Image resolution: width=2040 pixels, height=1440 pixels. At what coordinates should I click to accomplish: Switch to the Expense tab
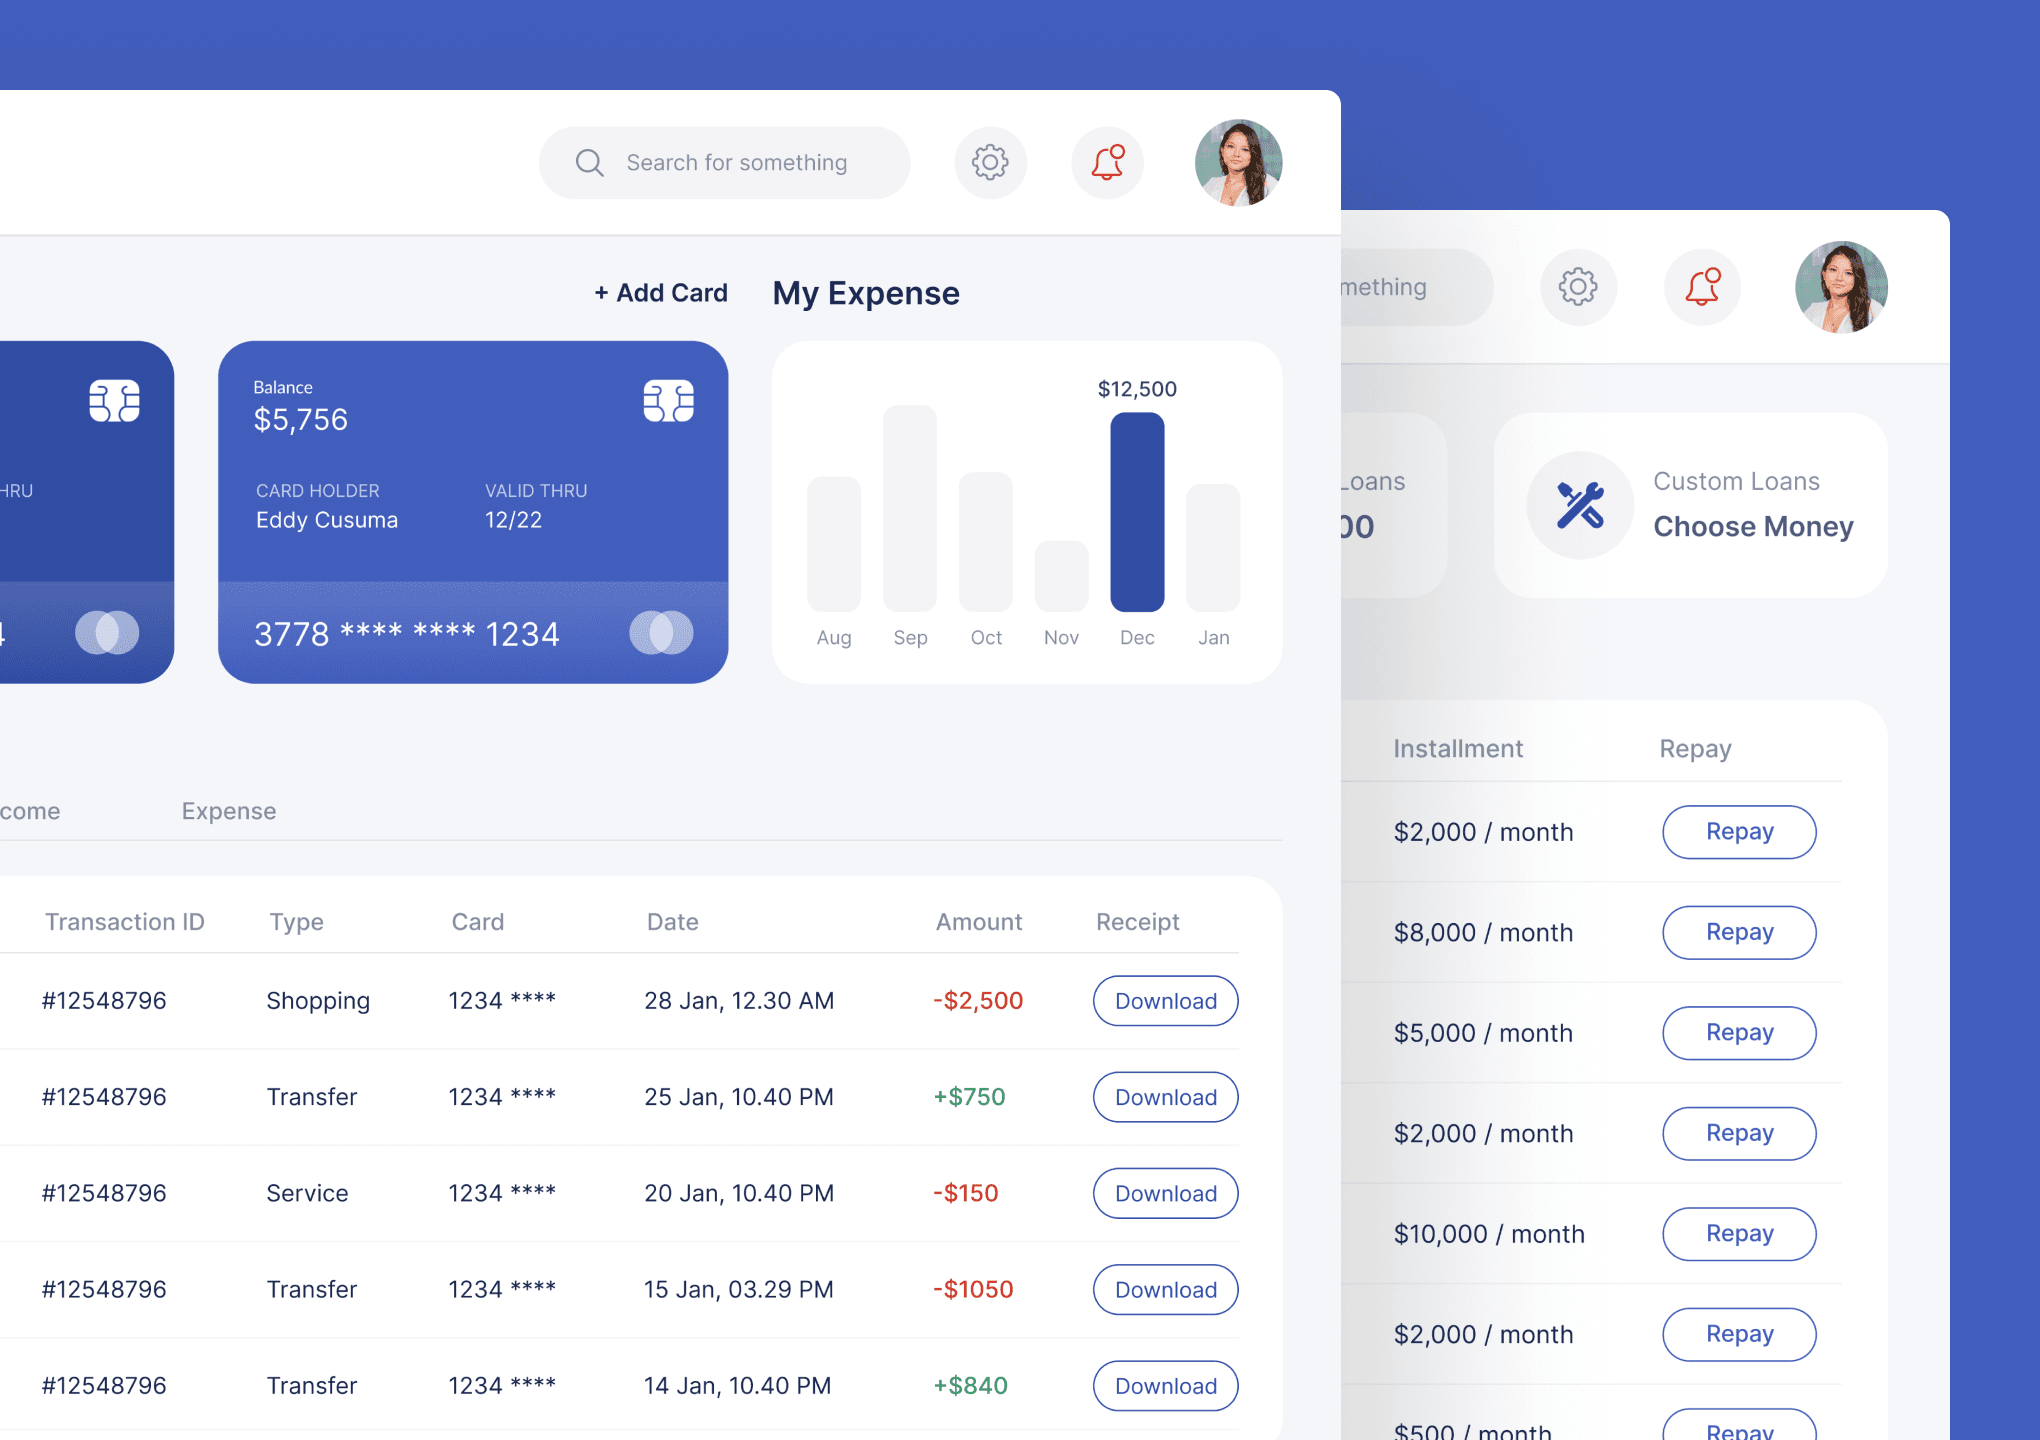point(229,811)
